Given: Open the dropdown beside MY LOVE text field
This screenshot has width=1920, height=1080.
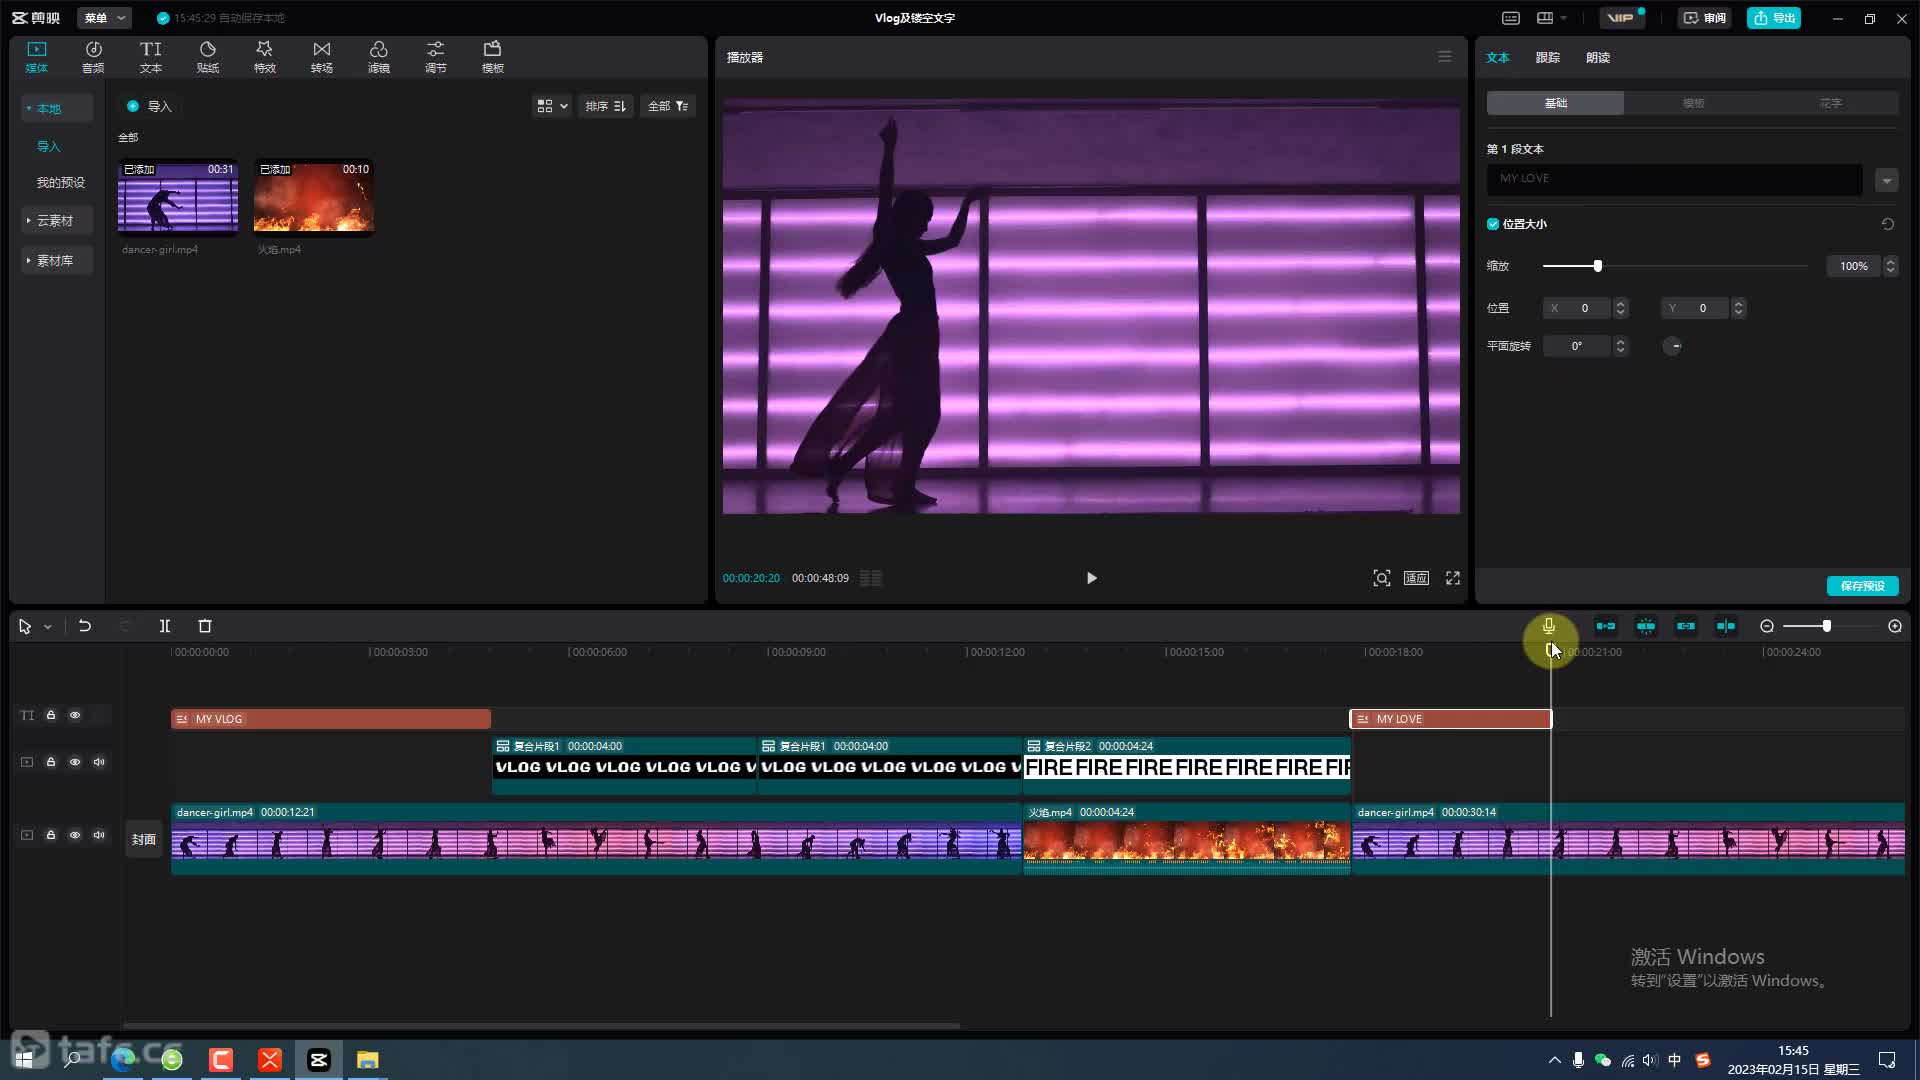Looking at the screenshot, I should click(x=1887, y=180).
